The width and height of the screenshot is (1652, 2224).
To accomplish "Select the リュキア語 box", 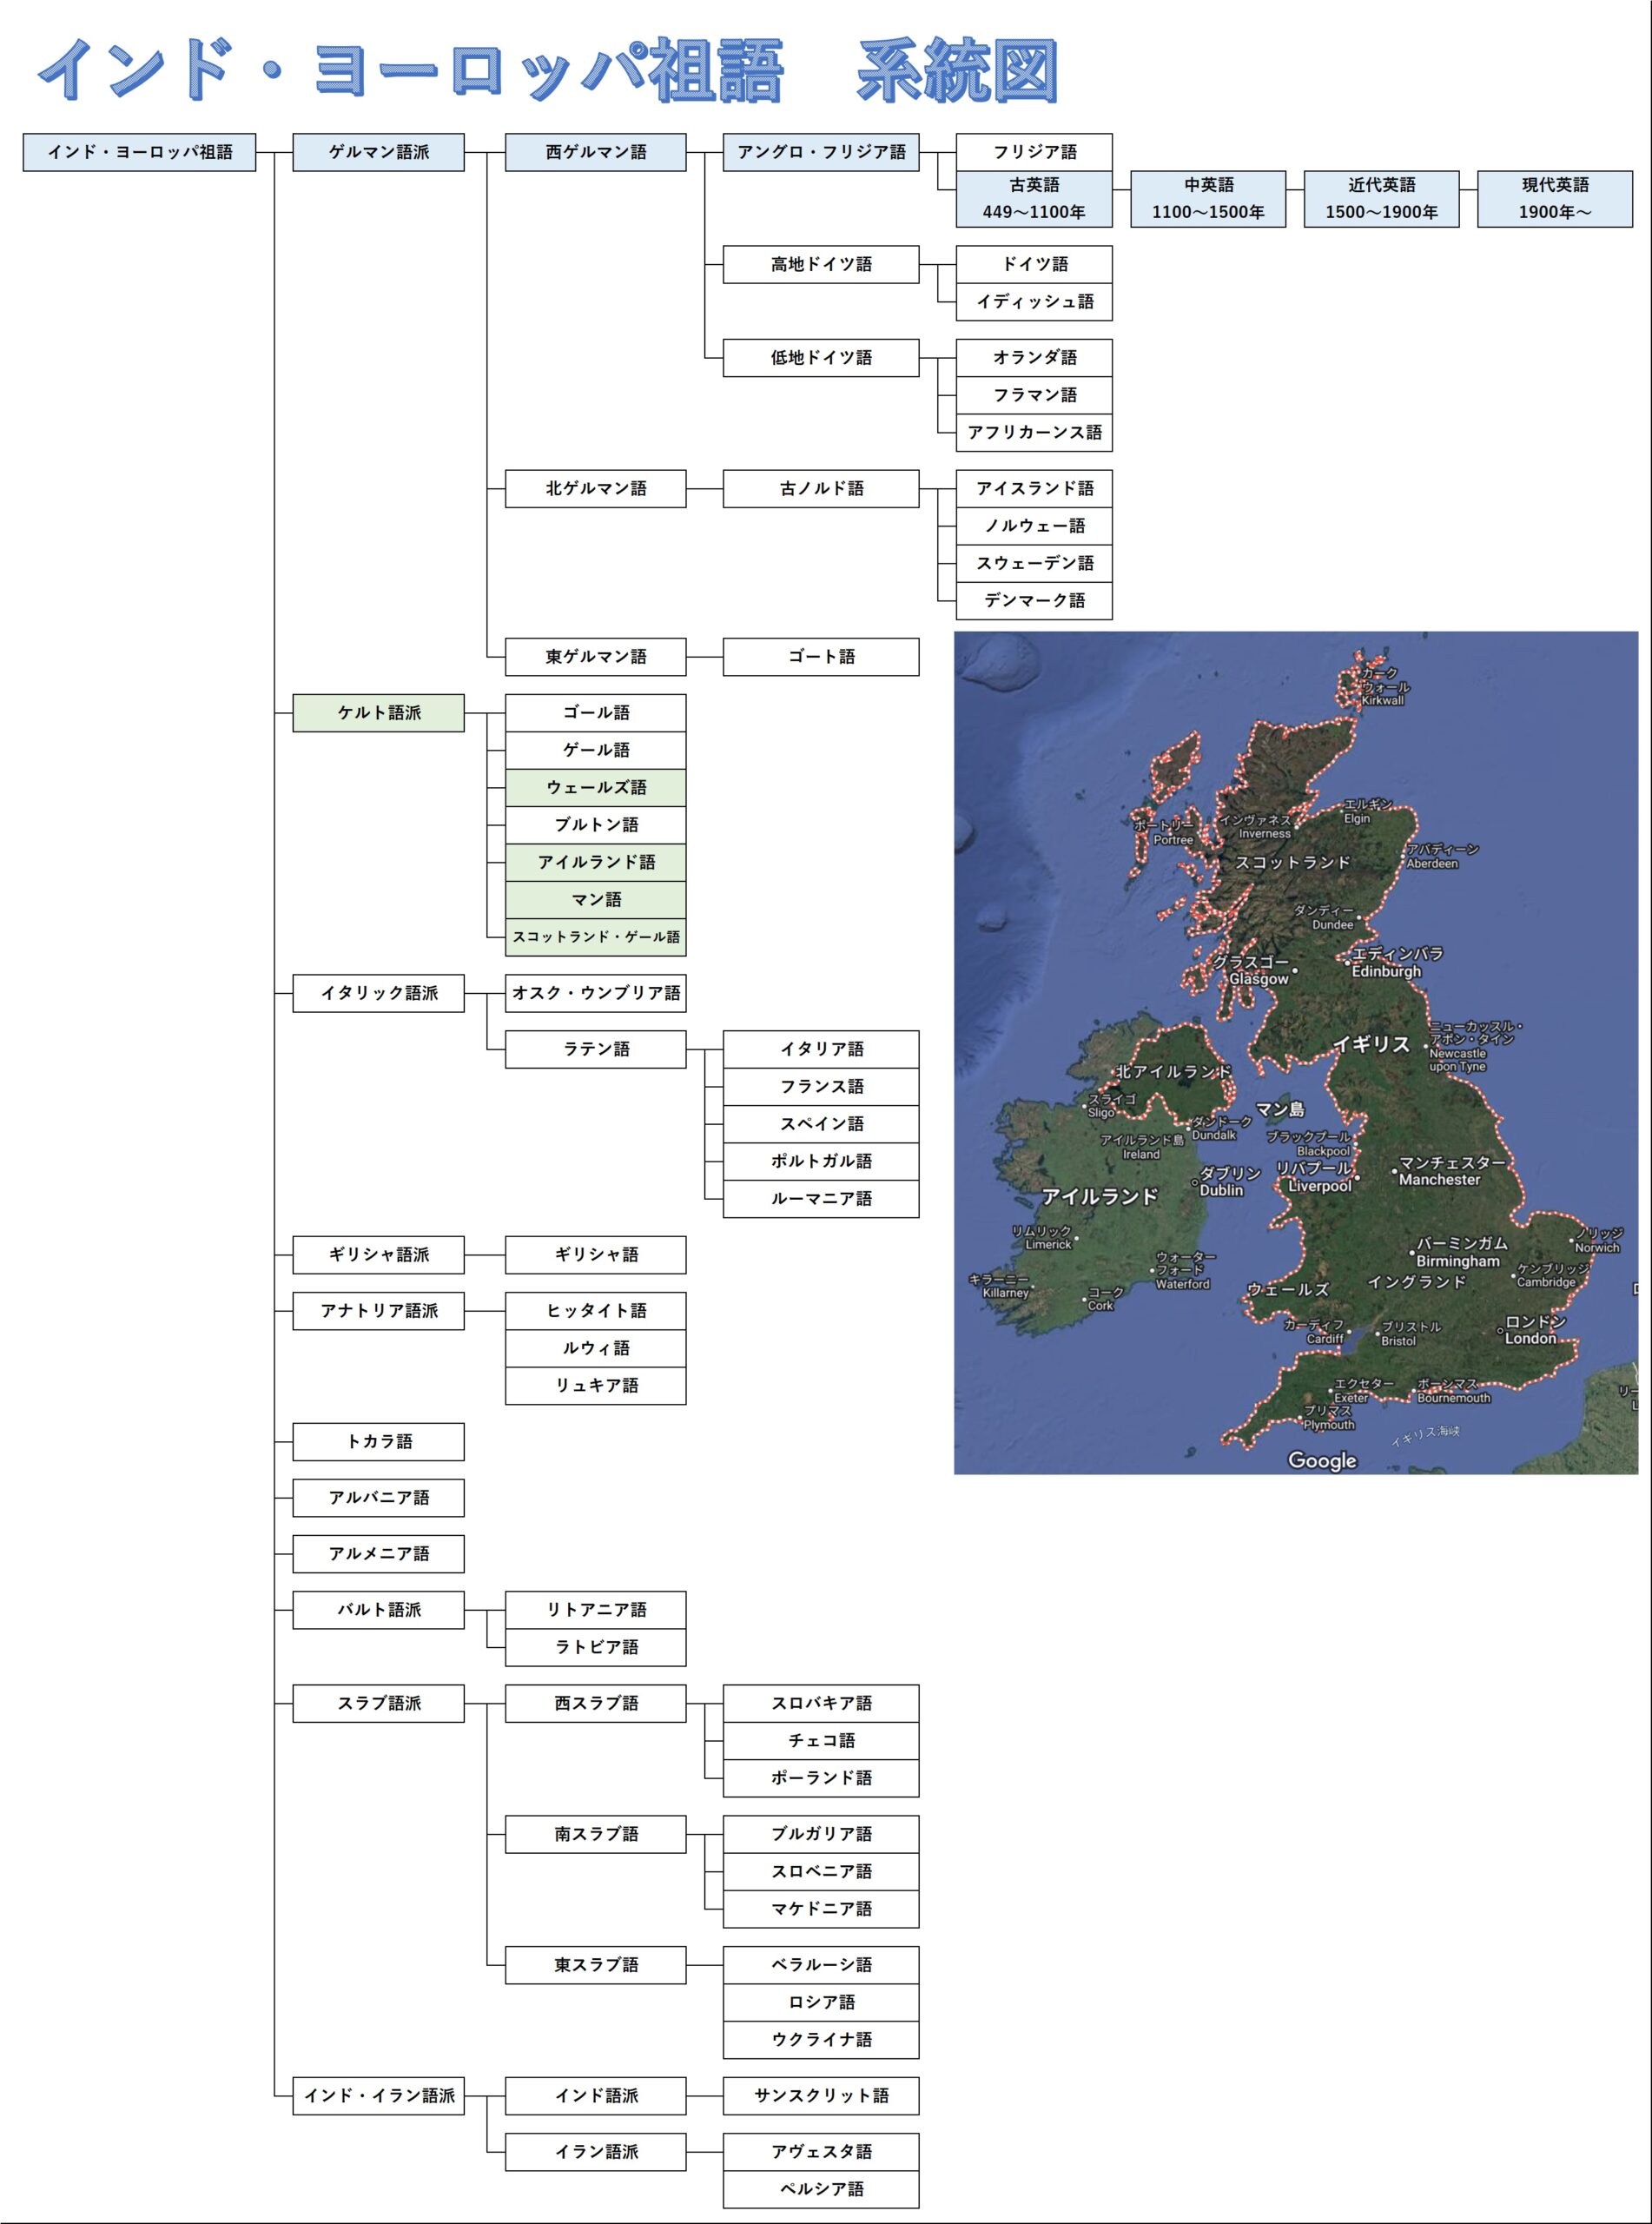I will coord(596,1386).
